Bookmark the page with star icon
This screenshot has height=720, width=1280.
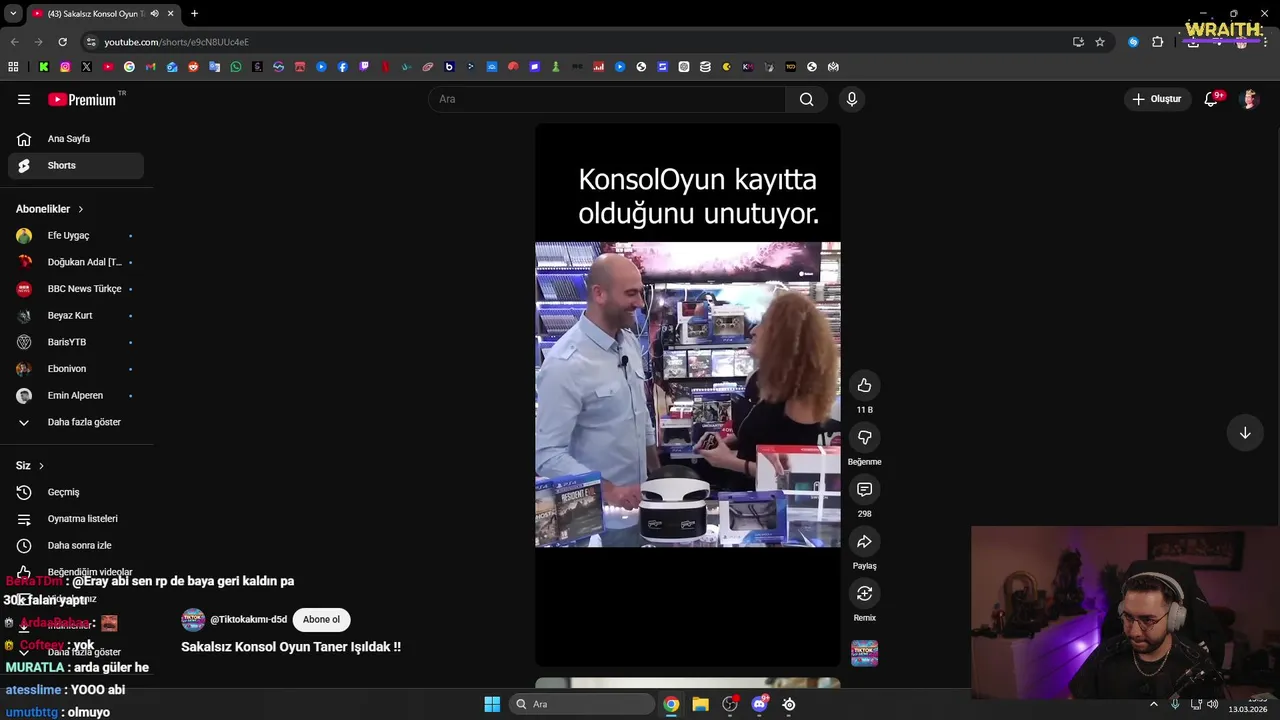(x=1100, y=42)
